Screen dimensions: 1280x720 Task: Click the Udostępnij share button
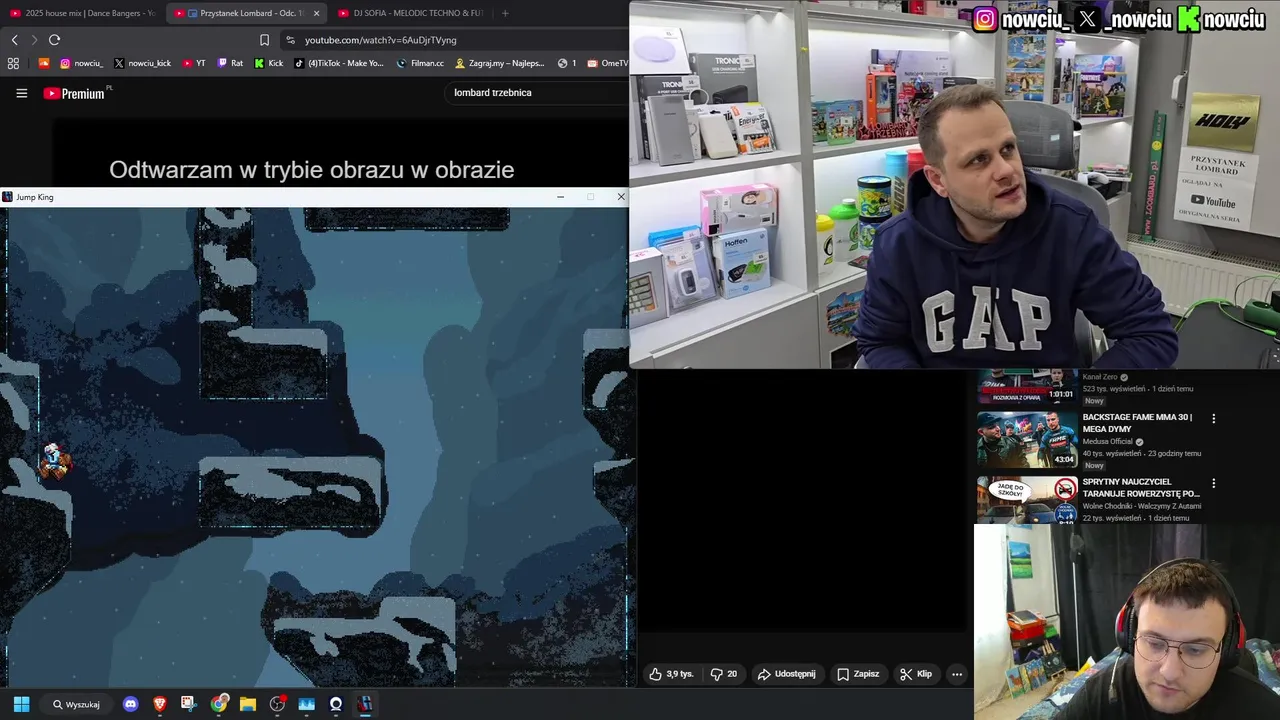point(786,674)
